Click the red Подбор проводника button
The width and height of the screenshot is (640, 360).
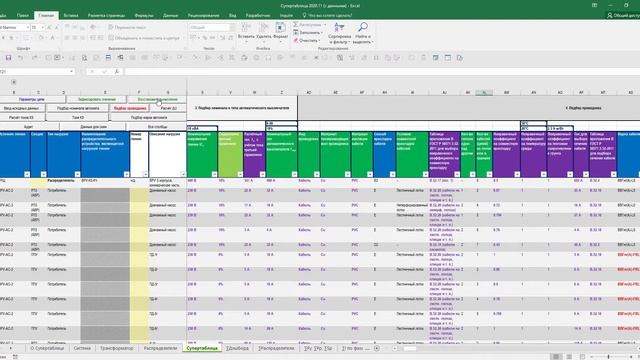click(x=130, y=108)
